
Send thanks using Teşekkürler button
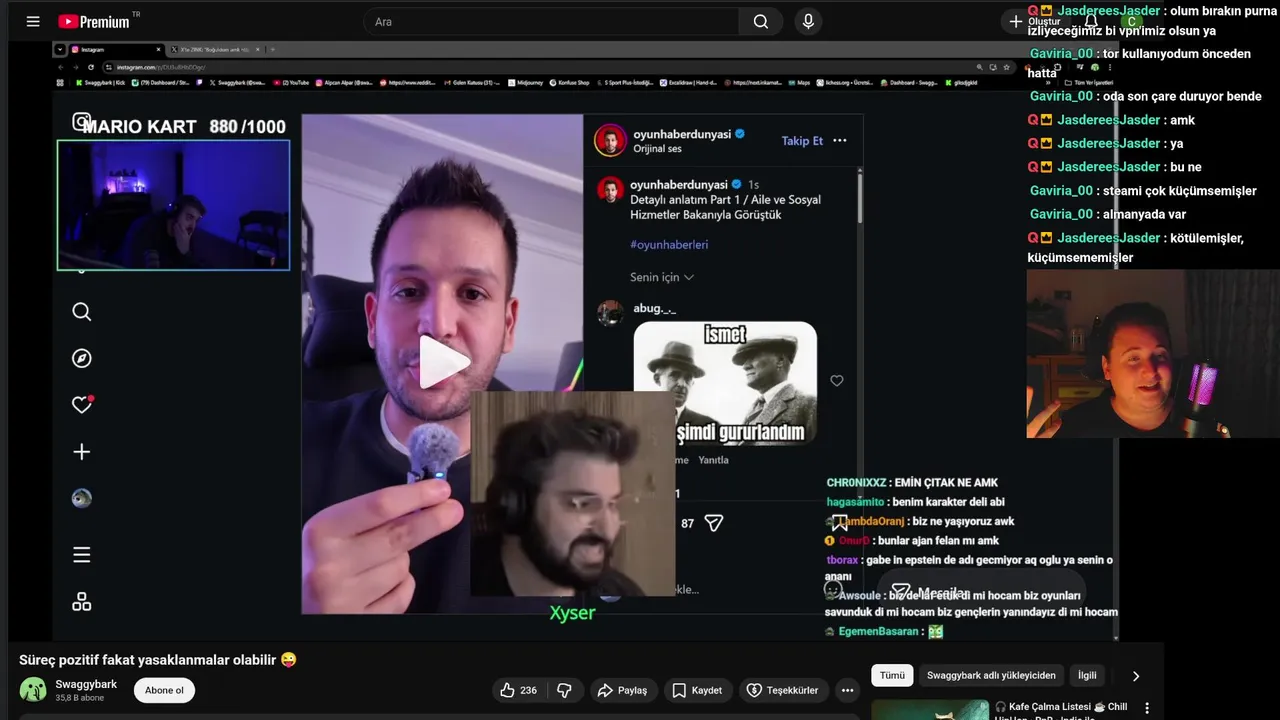coord(782,690)
